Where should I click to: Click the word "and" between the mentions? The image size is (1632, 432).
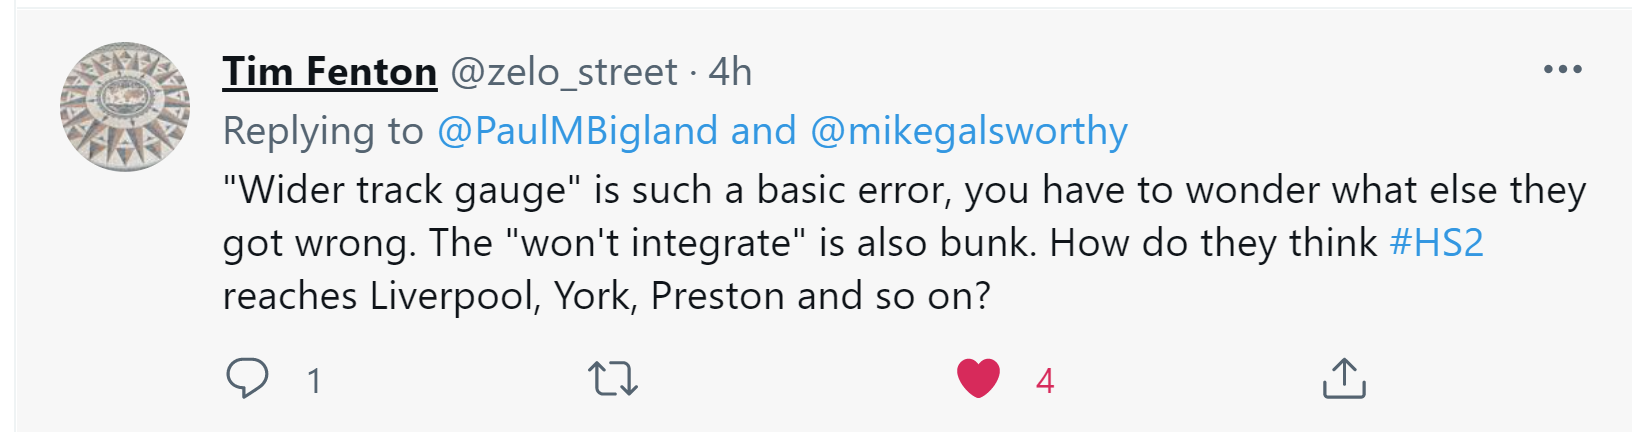(x=763, y=131)
